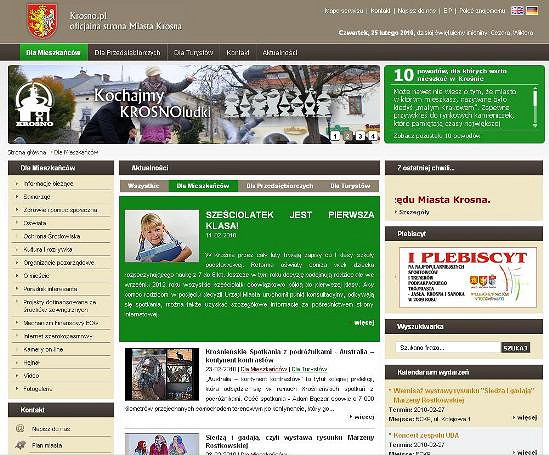This screenshot has width=549, height=455.
Task: Select the Dla Turystów news tab
Action: (x=350, y=186)
